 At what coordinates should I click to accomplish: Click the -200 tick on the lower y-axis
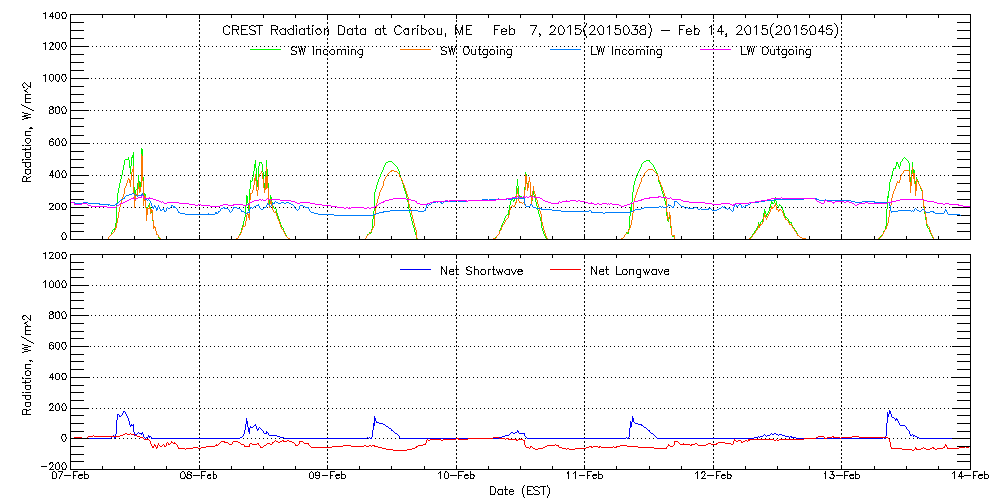[x=53, y=466]
